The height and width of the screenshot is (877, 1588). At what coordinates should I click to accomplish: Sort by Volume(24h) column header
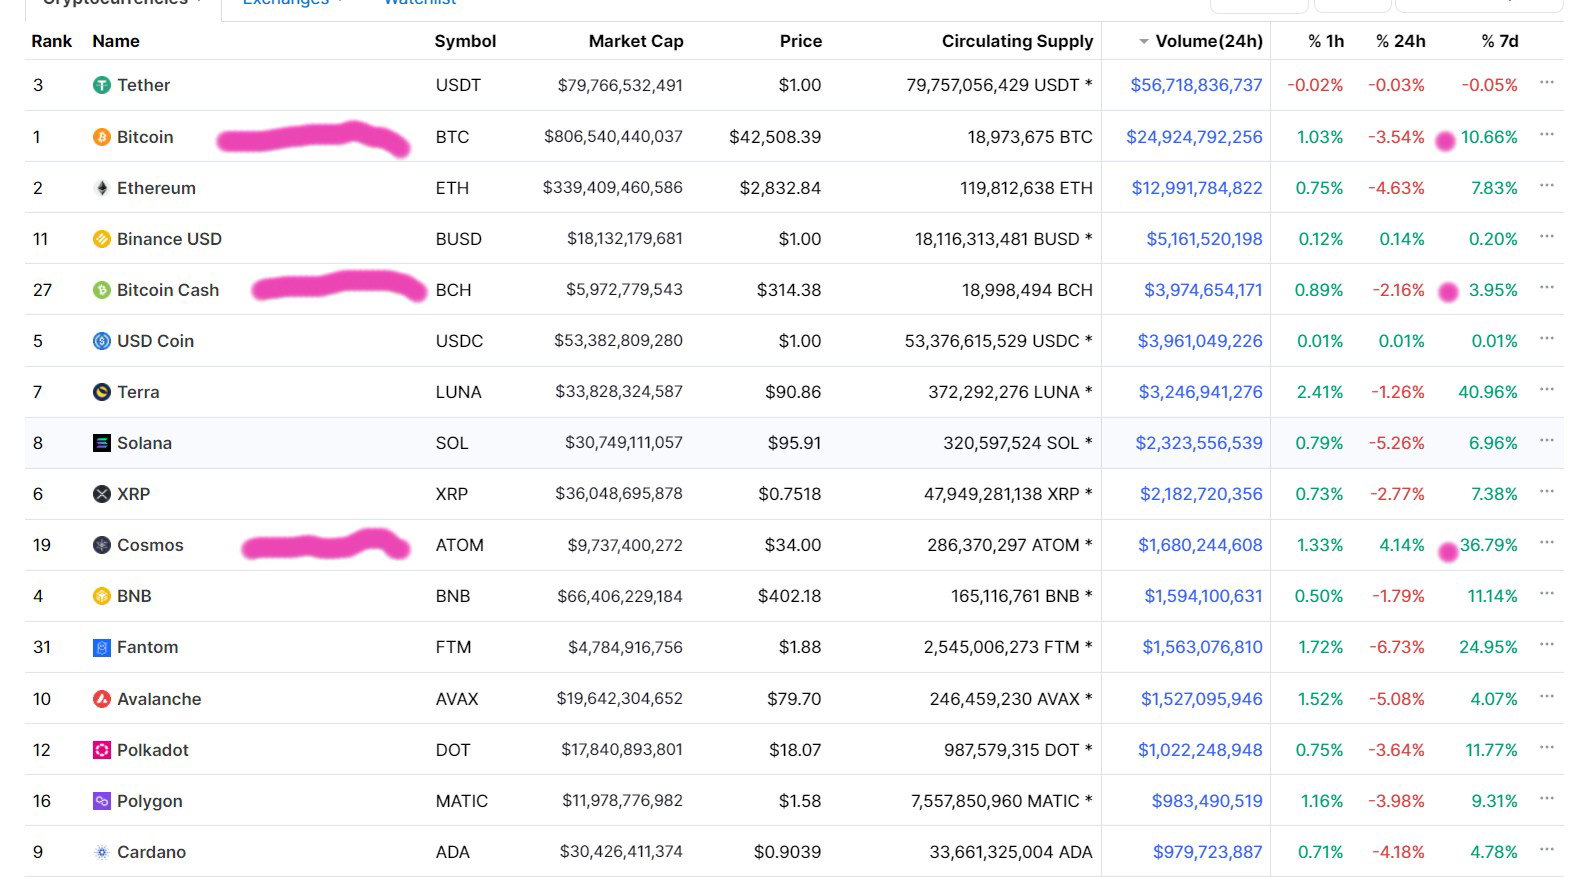click(1208, 41)
